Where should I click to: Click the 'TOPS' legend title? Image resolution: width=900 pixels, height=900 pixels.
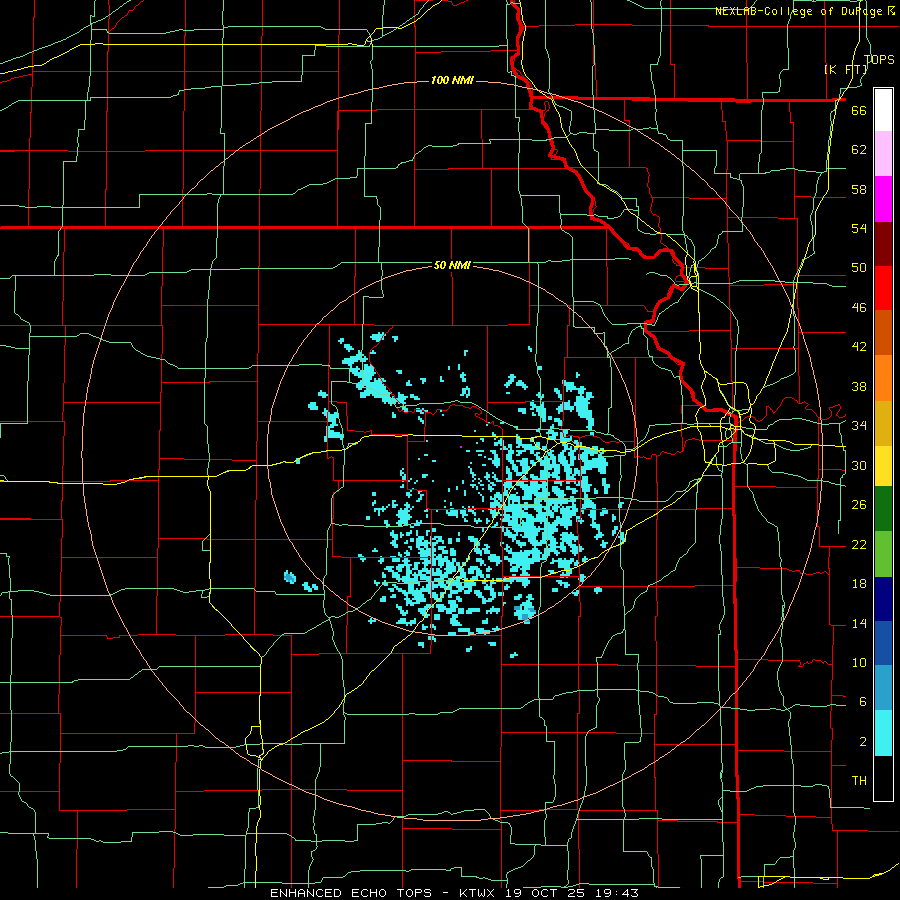[879, 59]
